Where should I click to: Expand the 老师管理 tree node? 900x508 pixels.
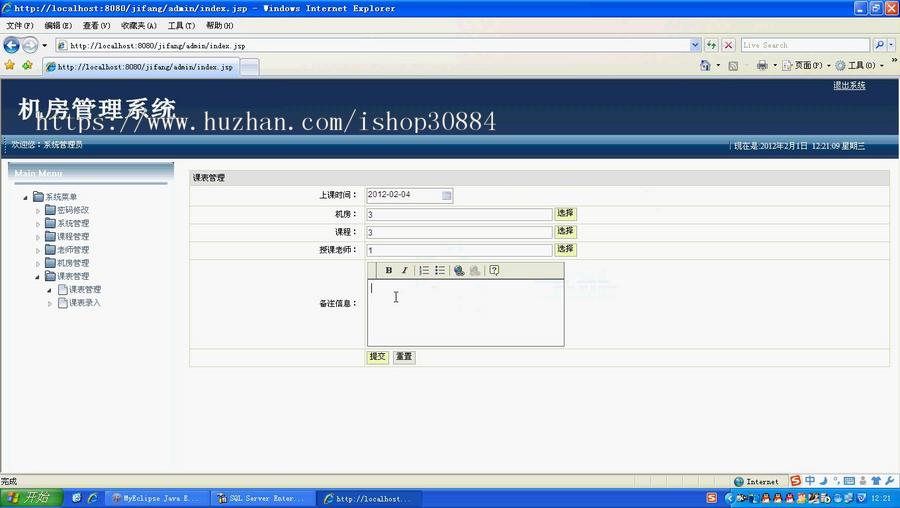click(x=38, y=250)
